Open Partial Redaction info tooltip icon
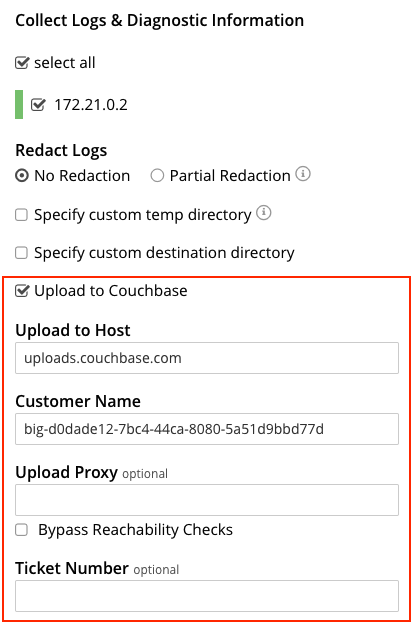Image resolution: width=416 pixels, height=628 pixels. click(303, 174)
